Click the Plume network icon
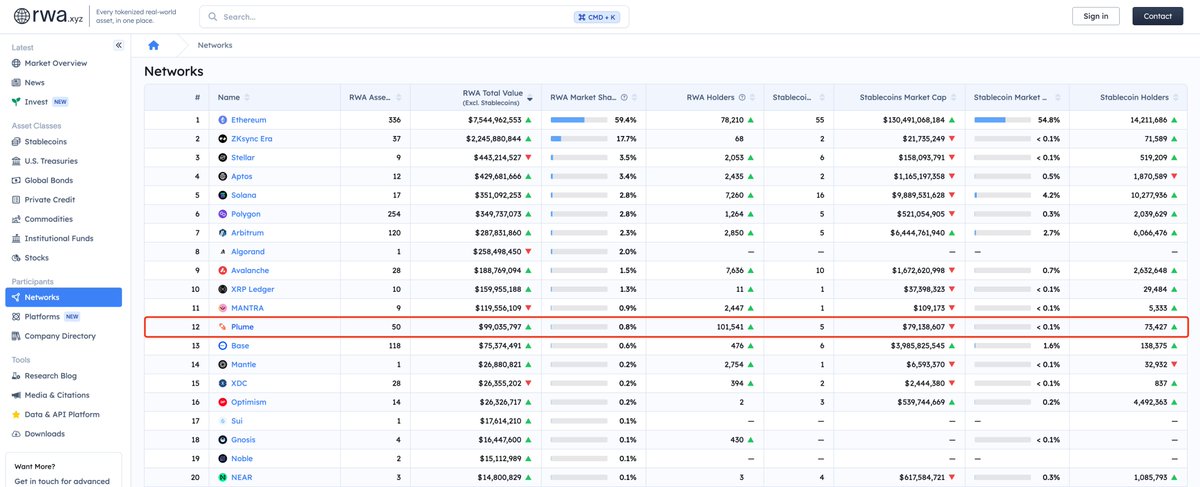Screen dimensions: 1200x487 click(x=223, y=327)
